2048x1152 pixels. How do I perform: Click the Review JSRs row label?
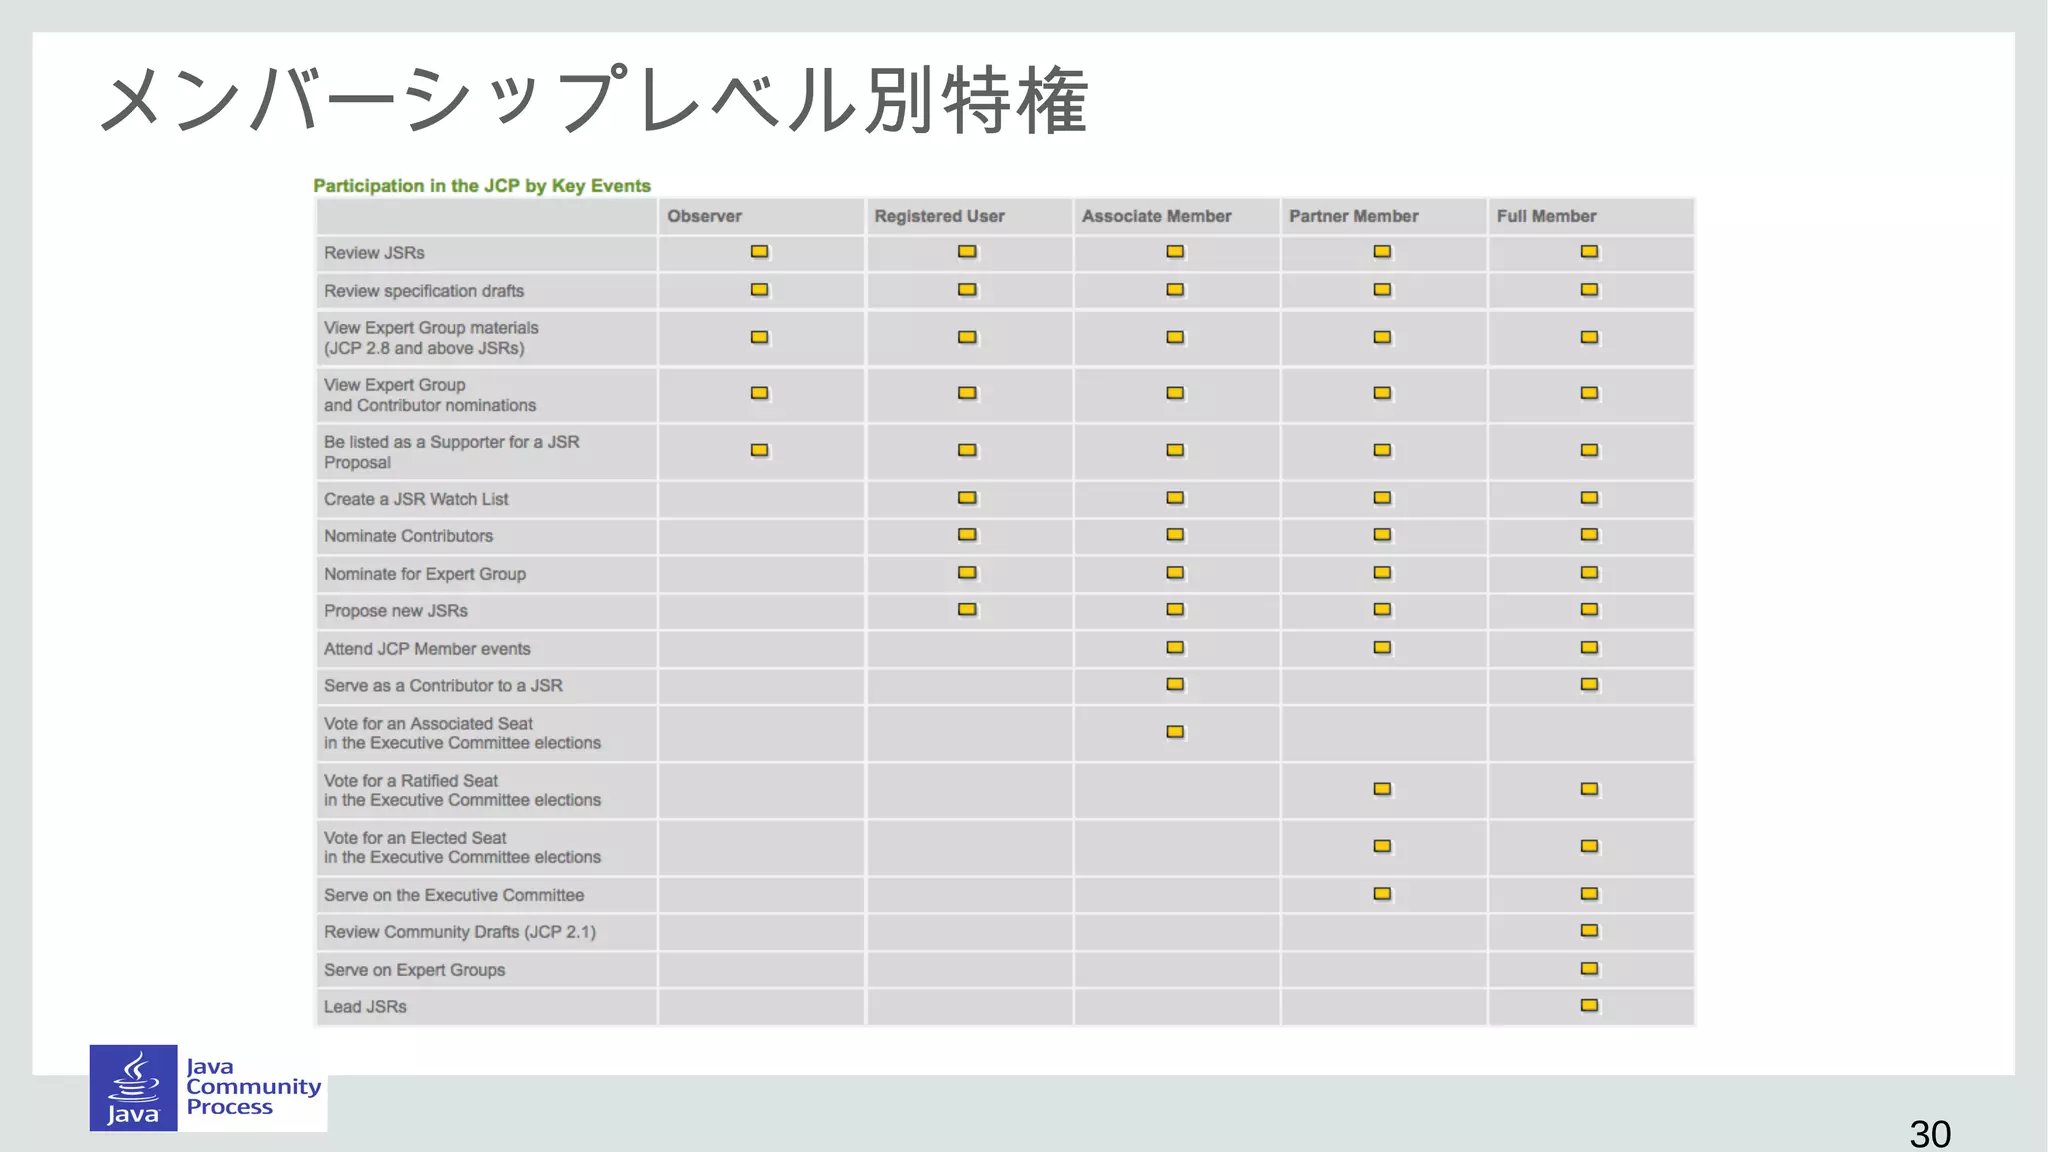pos(374,253)
